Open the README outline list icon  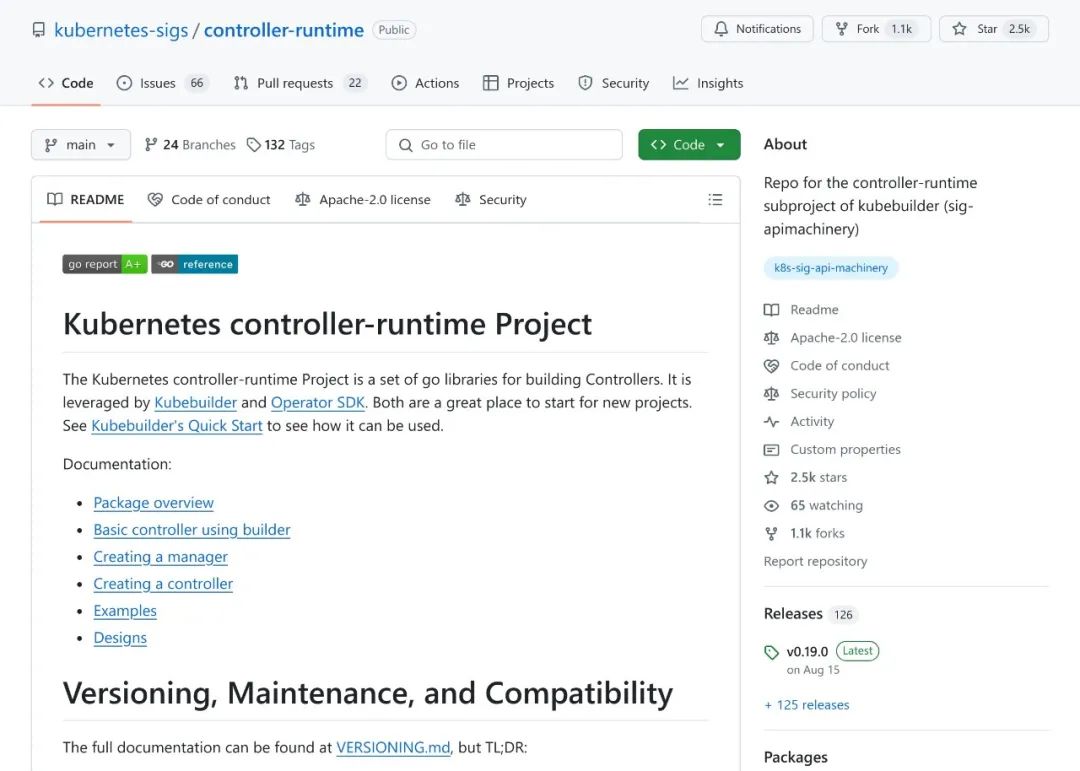pyautogui.click(x=715, y=200)
